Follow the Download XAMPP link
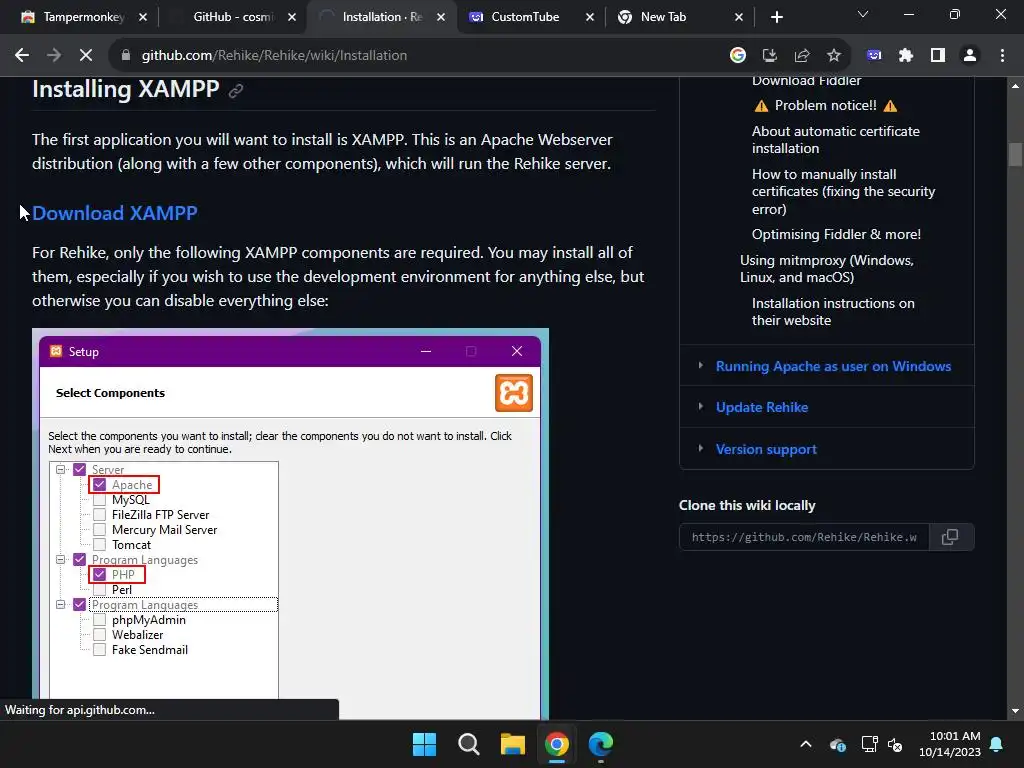Viewport: 1024px width, 768px height. tap(115, 213)
